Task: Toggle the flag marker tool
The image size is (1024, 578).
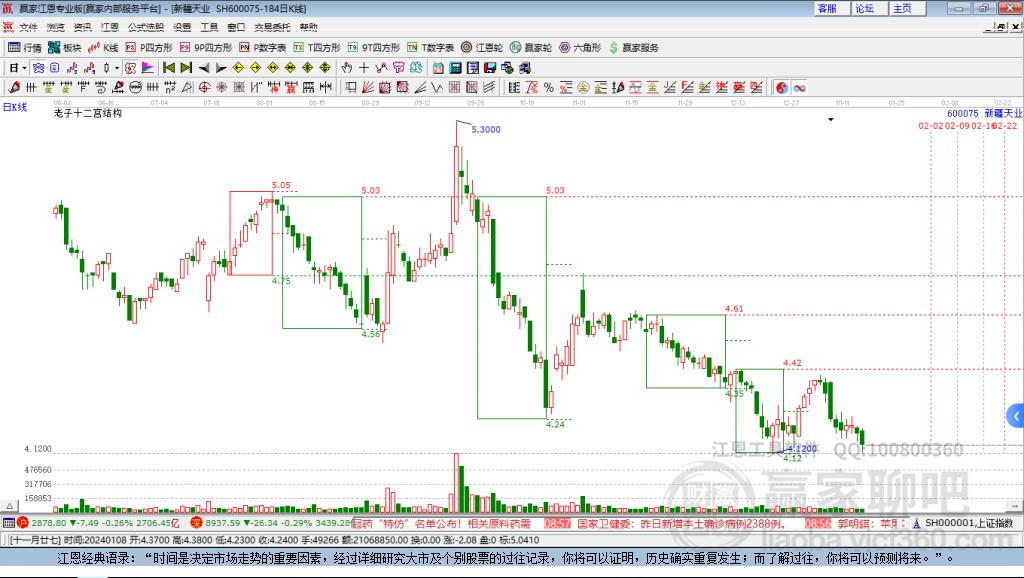Action: click(x=148, y=68)
